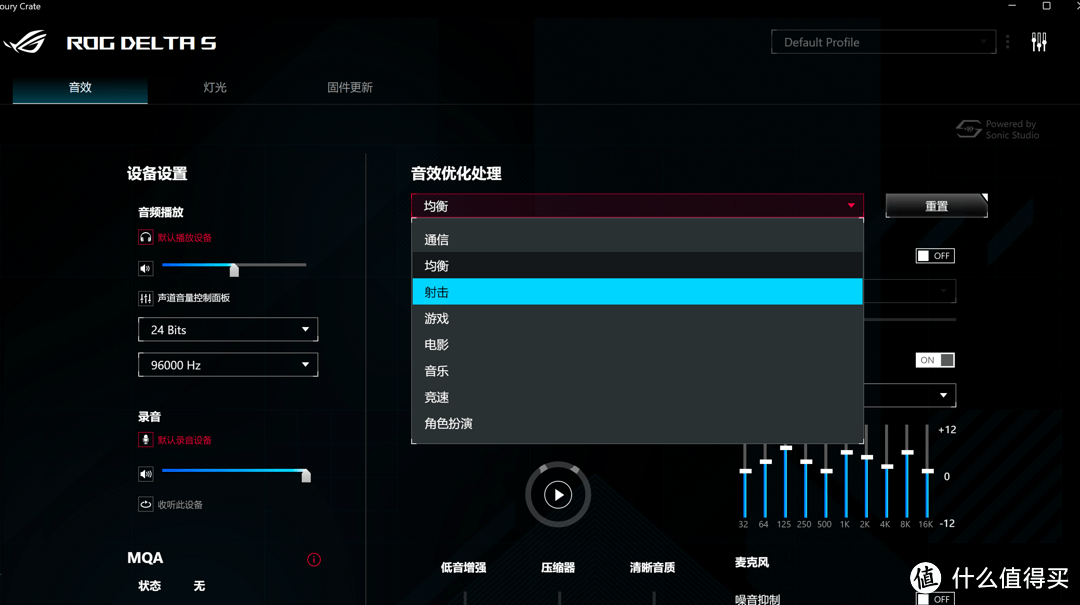Open the 声道音量控制面板 mixer icon
Screen dimensions: 1080x605
tap(146, 297)
